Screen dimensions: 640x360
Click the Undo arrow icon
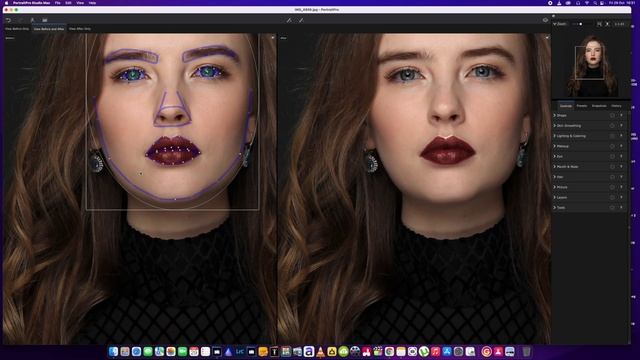8,20
